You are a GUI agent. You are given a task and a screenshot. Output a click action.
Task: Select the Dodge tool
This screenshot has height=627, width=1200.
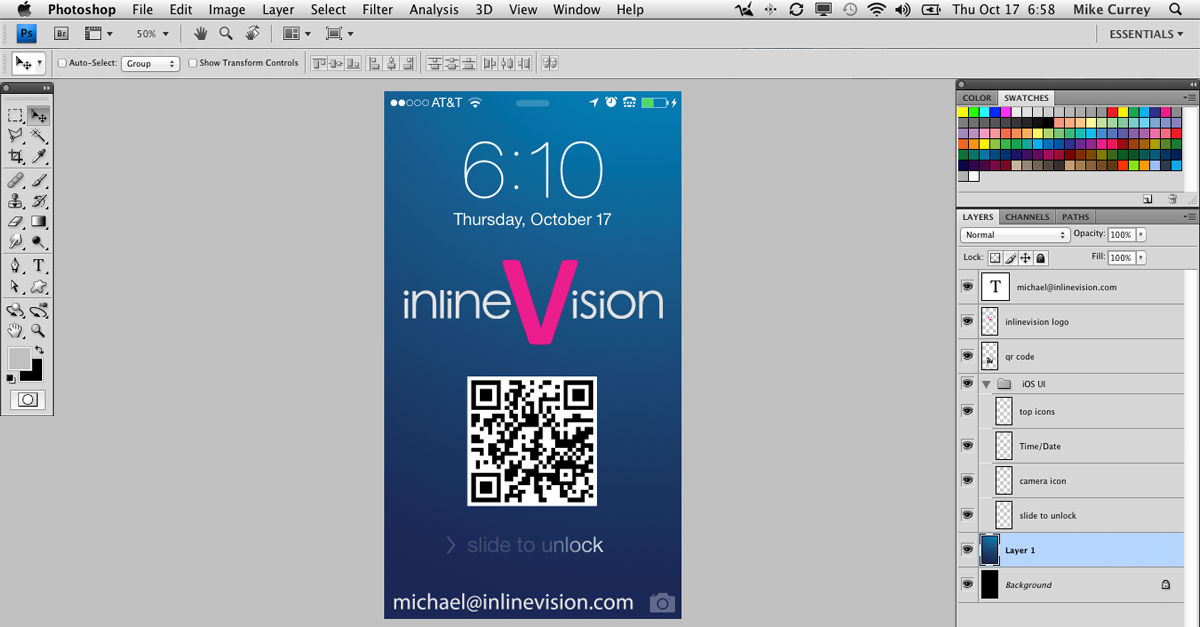click(x=39, y=241)
